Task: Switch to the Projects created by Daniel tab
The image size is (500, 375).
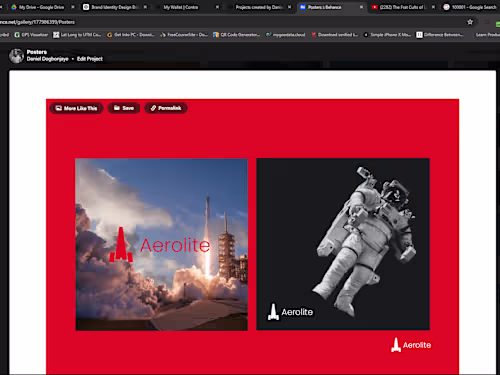Action: click(x=259, y=7)
